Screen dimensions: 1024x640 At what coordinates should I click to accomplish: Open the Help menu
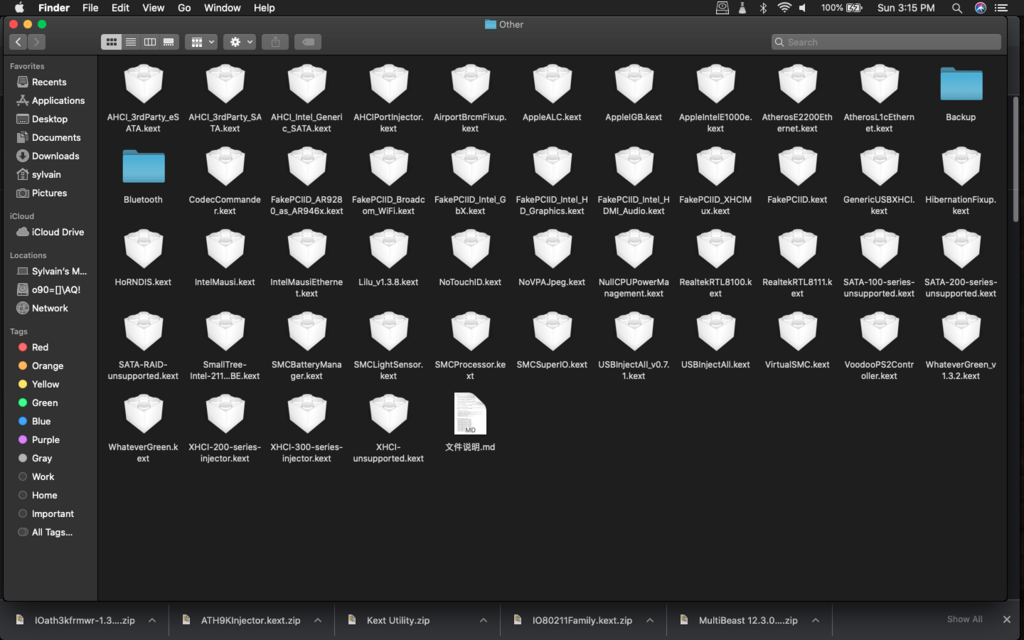[x=264, y=8]
